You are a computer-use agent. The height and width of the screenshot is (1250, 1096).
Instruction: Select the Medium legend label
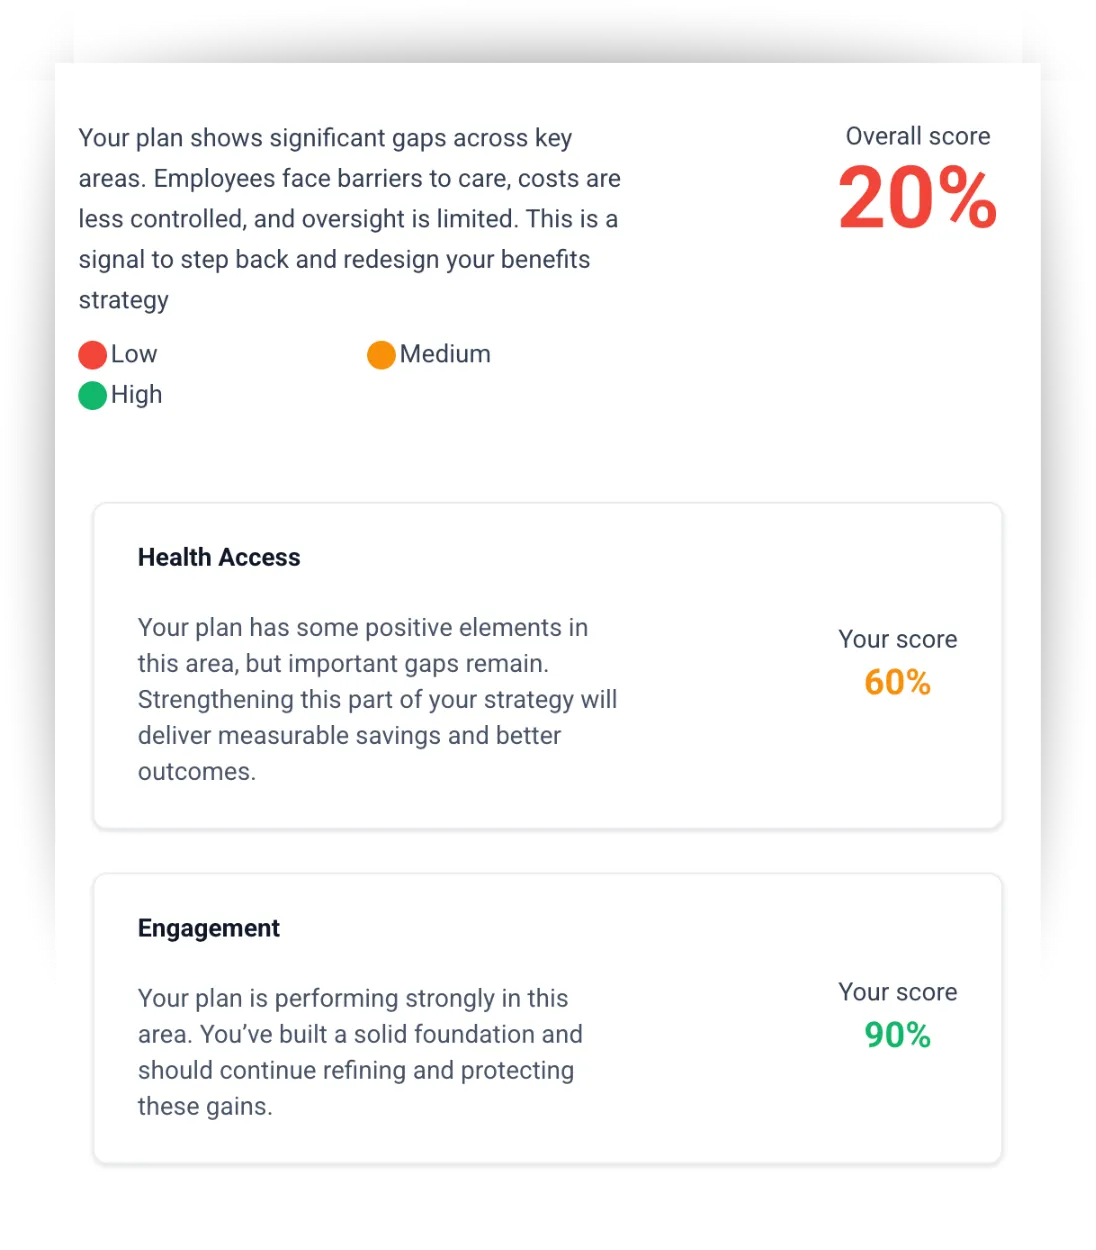445,354
